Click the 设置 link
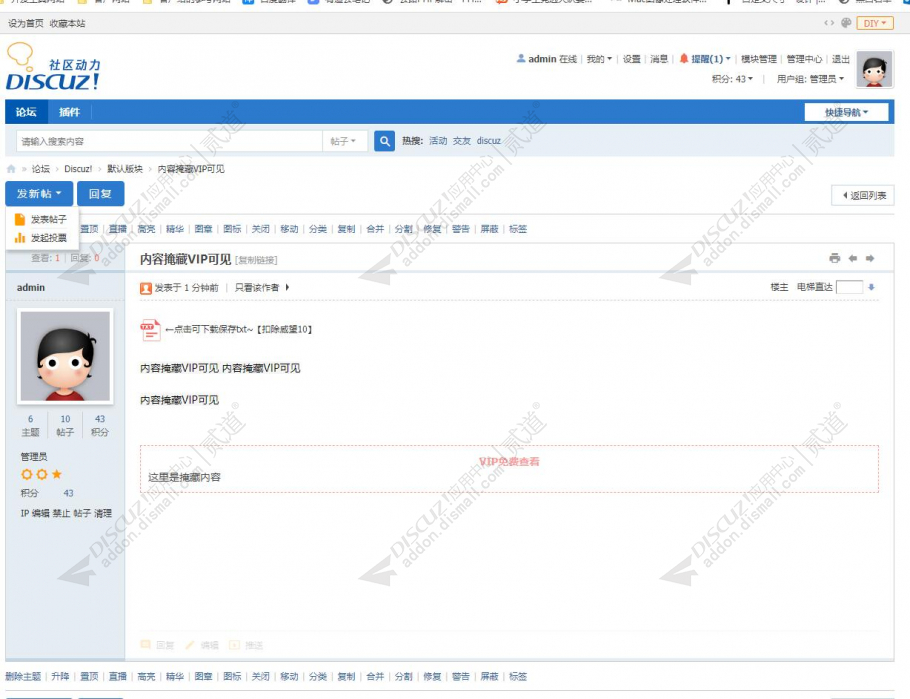910x699 pixels. tap(631, 59)
